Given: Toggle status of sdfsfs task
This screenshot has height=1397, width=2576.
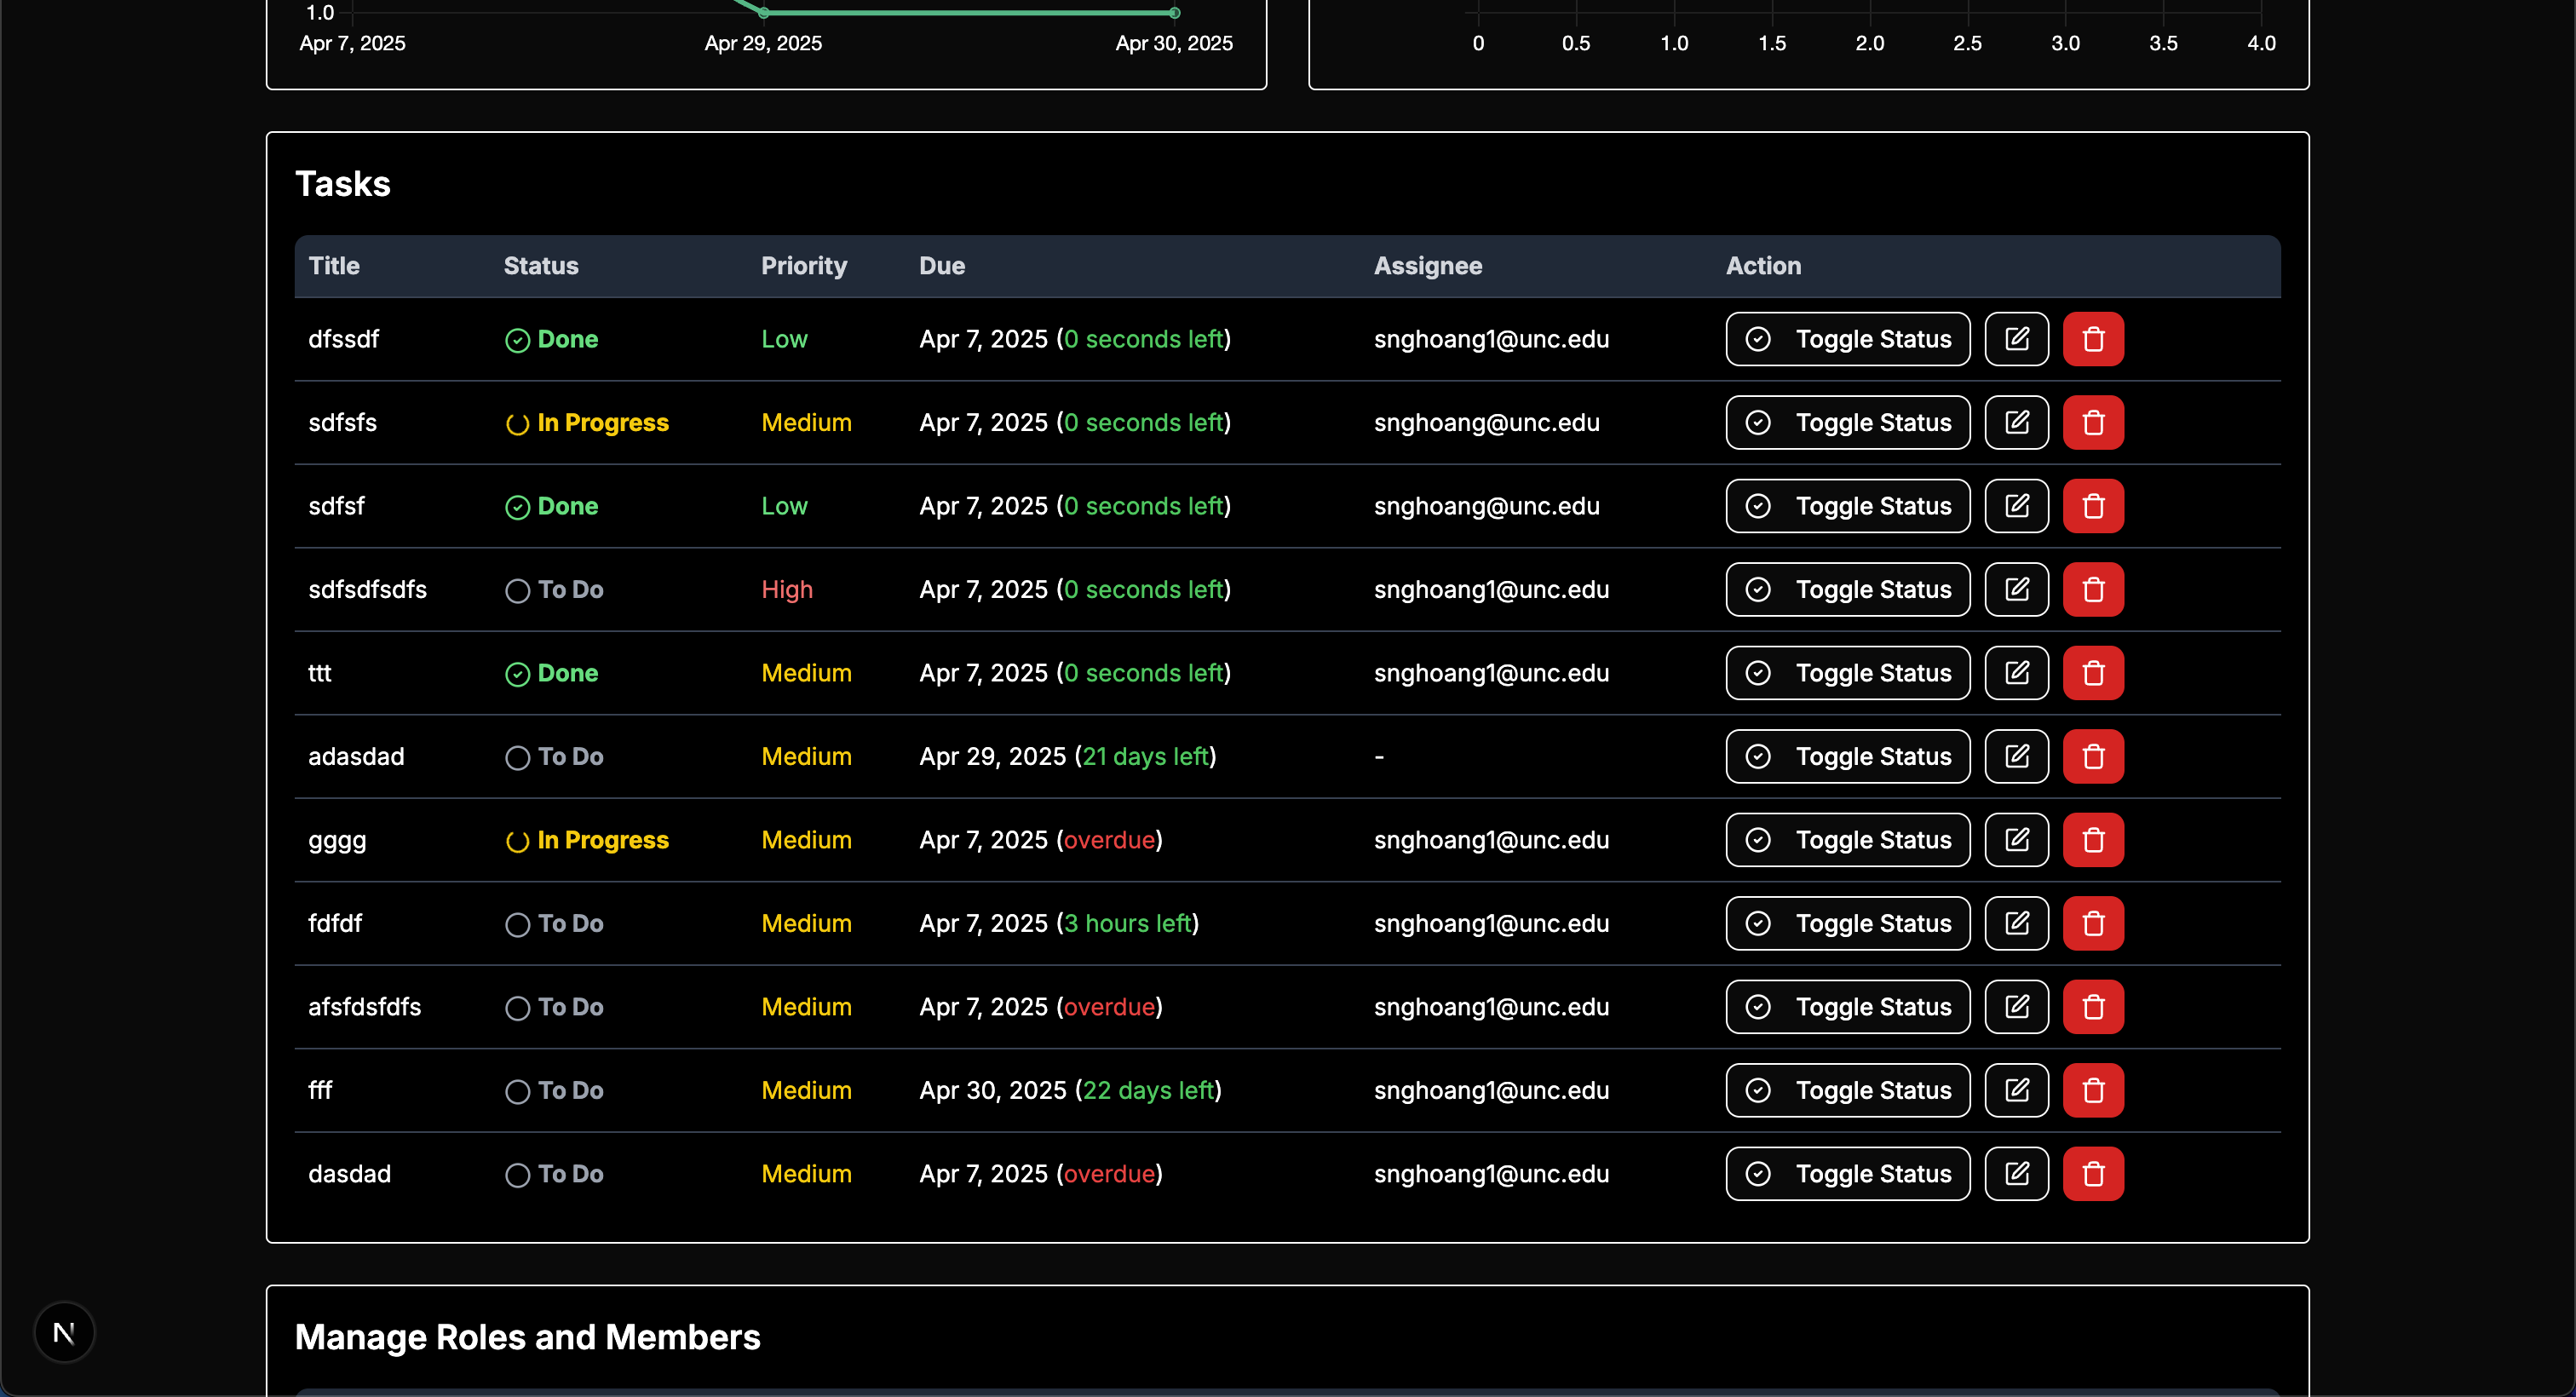Looking at the screenshot, I should (1847, 422).
